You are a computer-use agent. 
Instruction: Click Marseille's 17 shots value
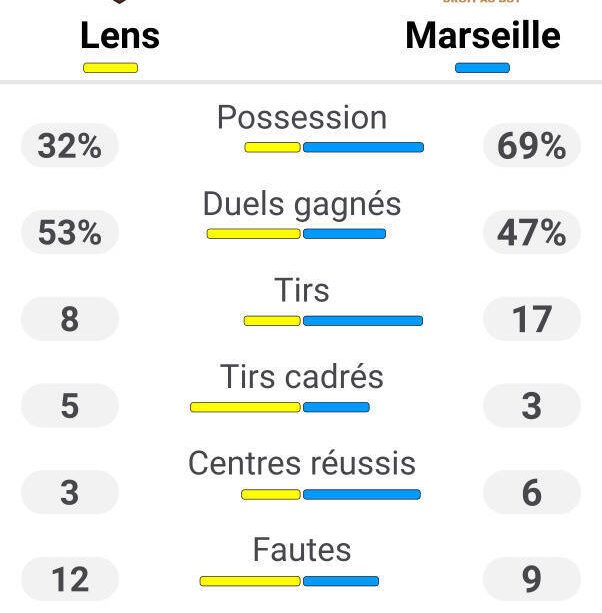pyautogui.click(x=531, y=320)
